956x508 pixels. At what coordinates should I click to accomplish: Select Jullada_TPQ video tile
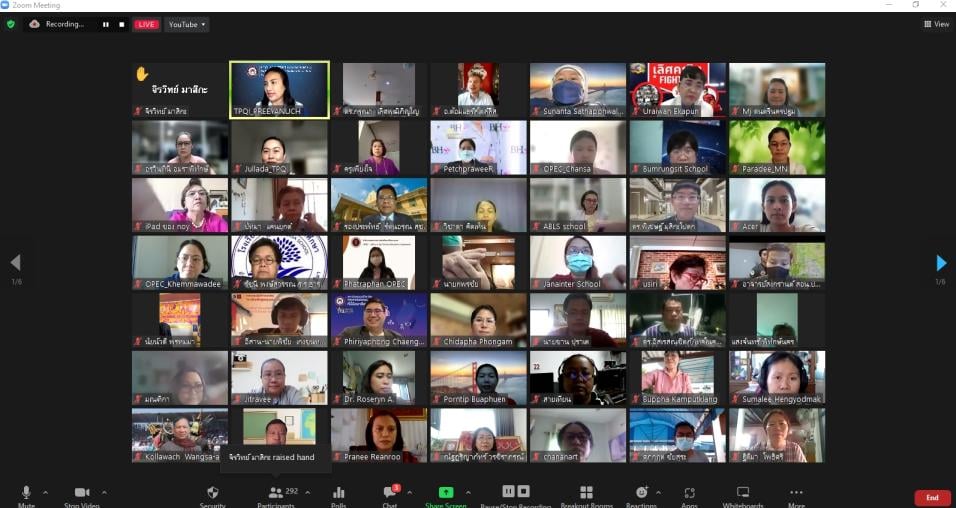pyautogui.click(x=279, y=148)
